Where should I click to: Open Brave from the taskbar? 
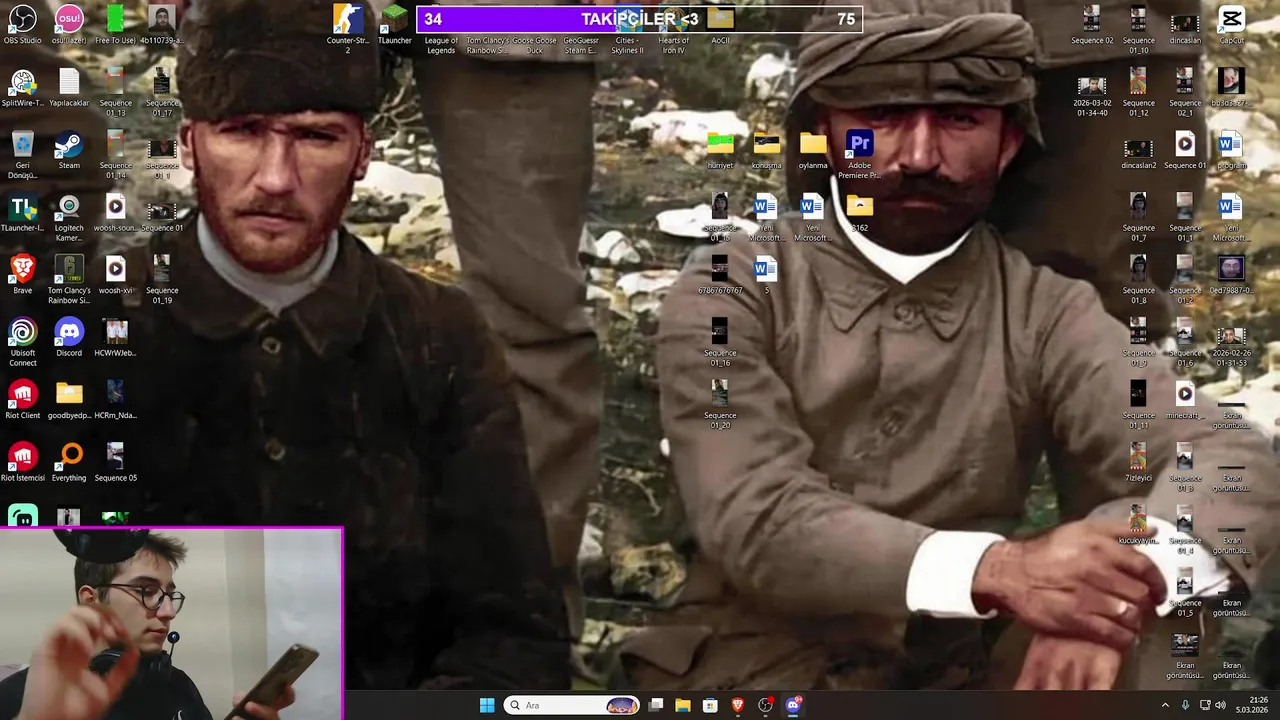(x=738, y=705)
